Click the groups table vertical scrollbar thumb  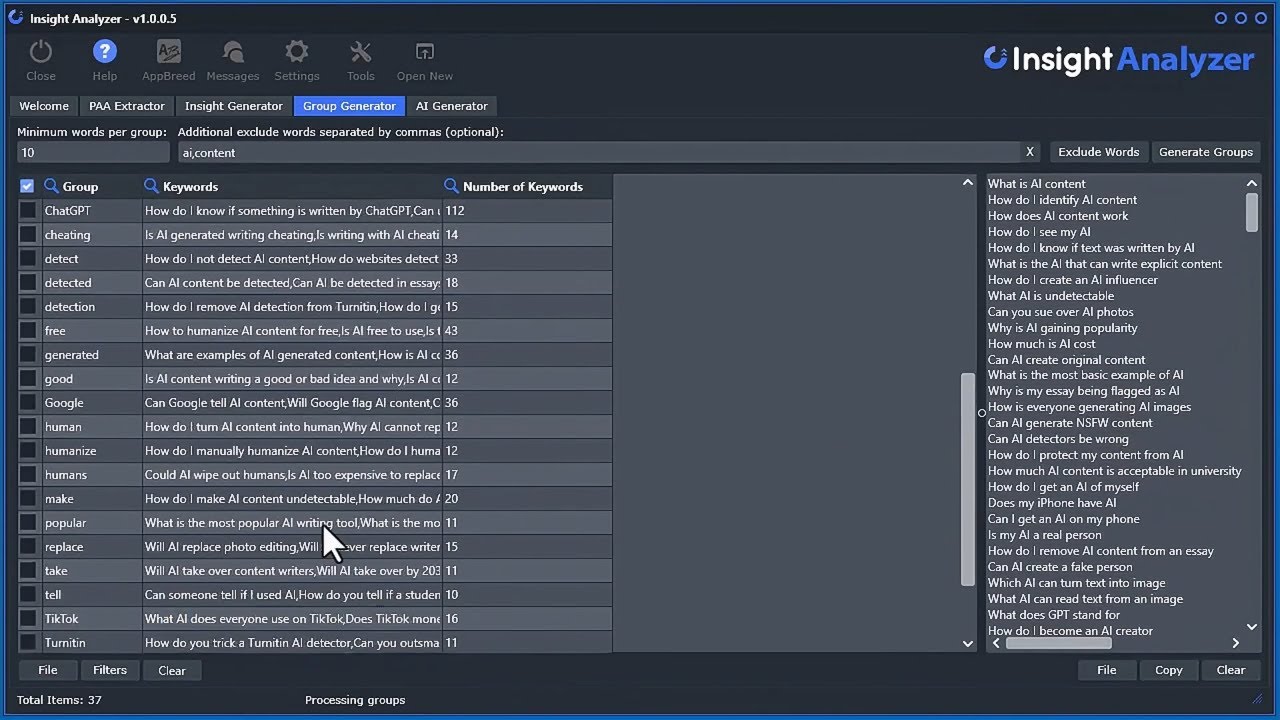click(x=967, y=480)
